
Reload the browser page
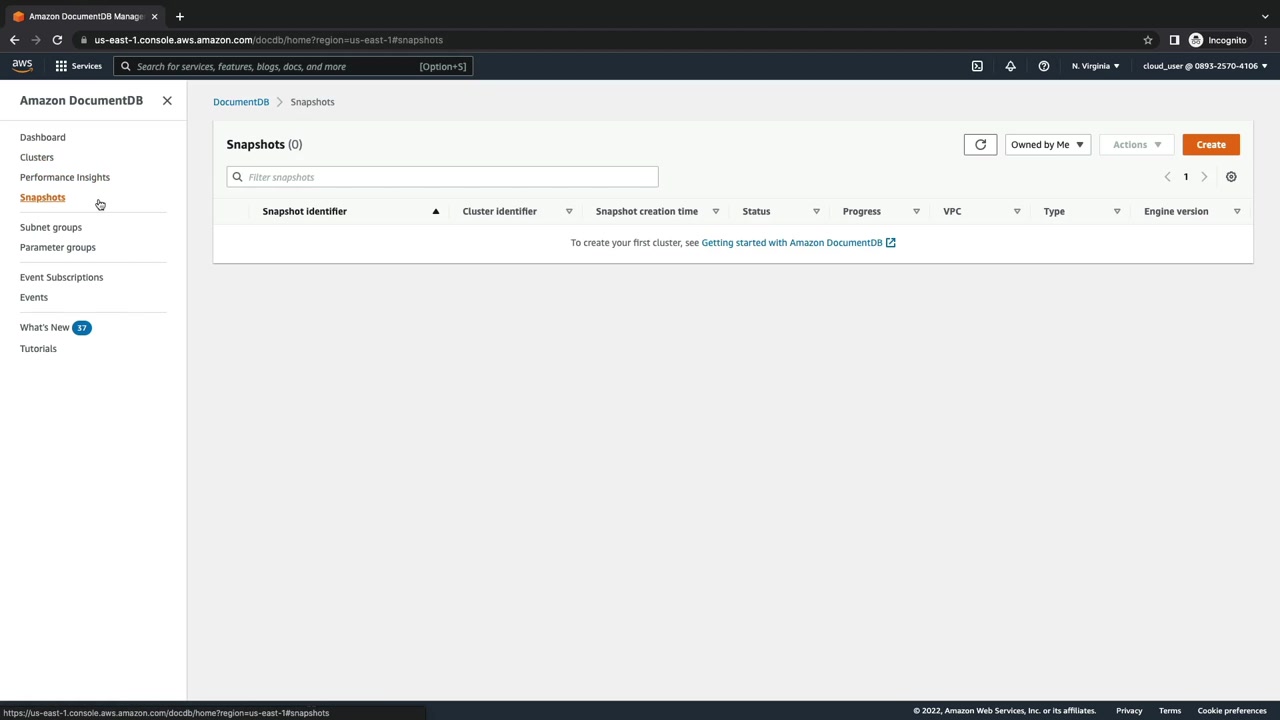coord(57,40)
